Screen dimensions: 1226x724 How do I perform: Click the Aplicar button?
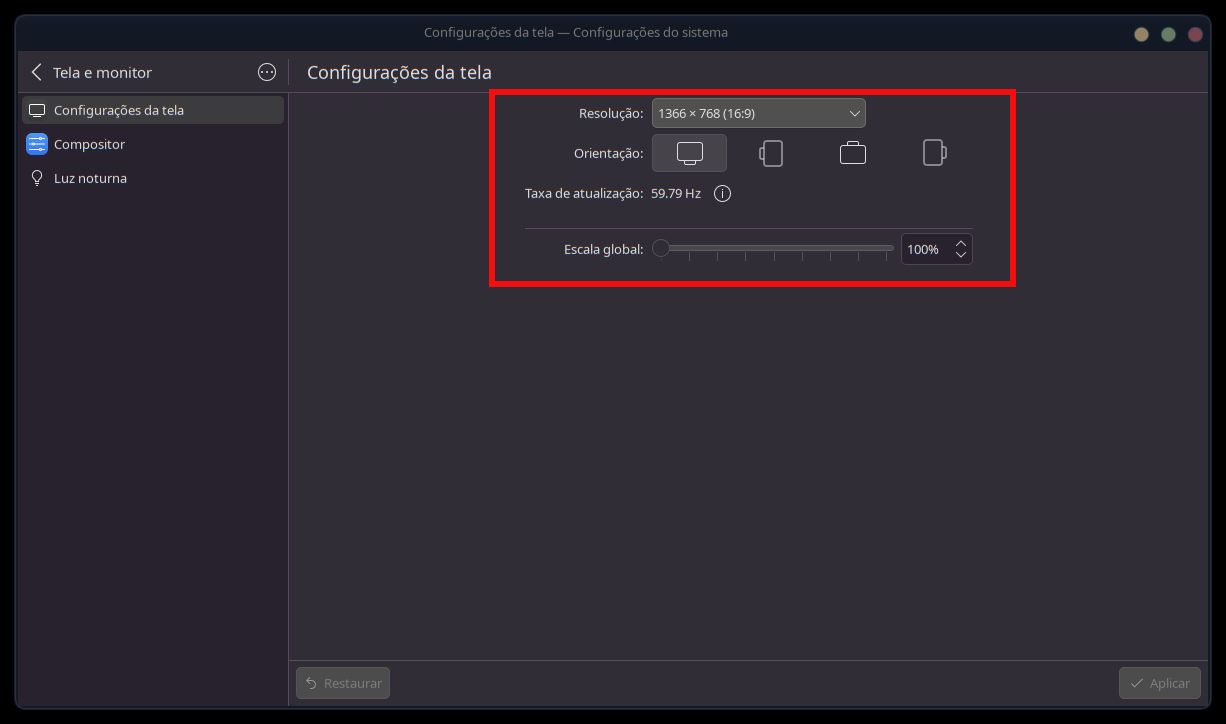click(1159, 683)
